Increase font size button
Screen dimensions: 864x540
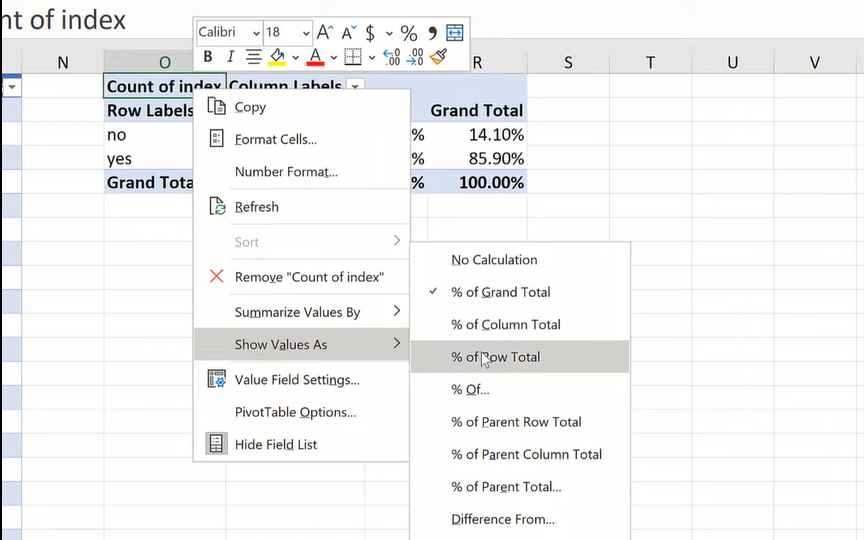325,33
